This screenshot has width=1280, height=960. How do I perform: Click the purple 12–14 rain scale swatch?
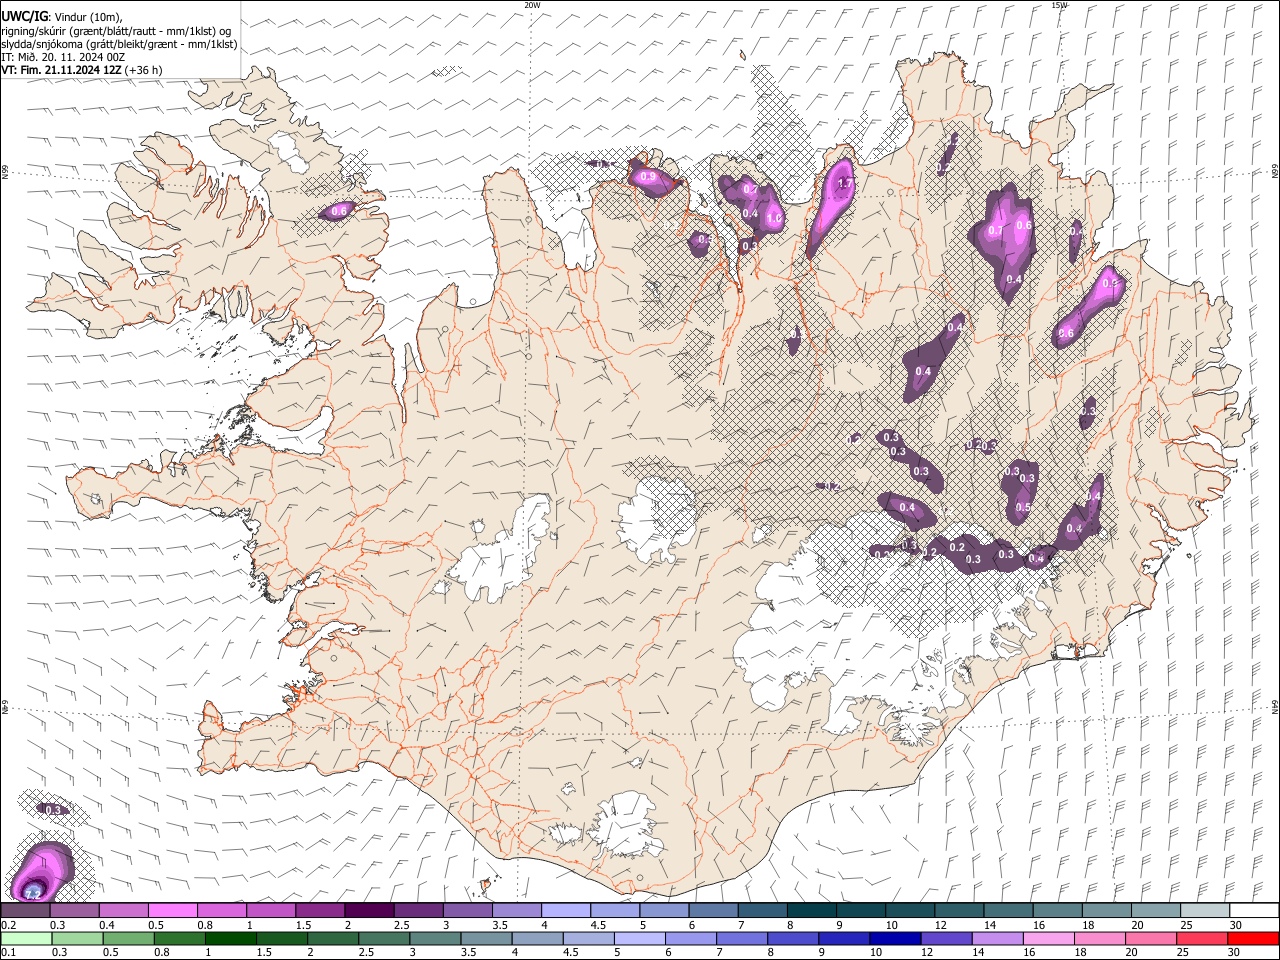click(946, 938)
